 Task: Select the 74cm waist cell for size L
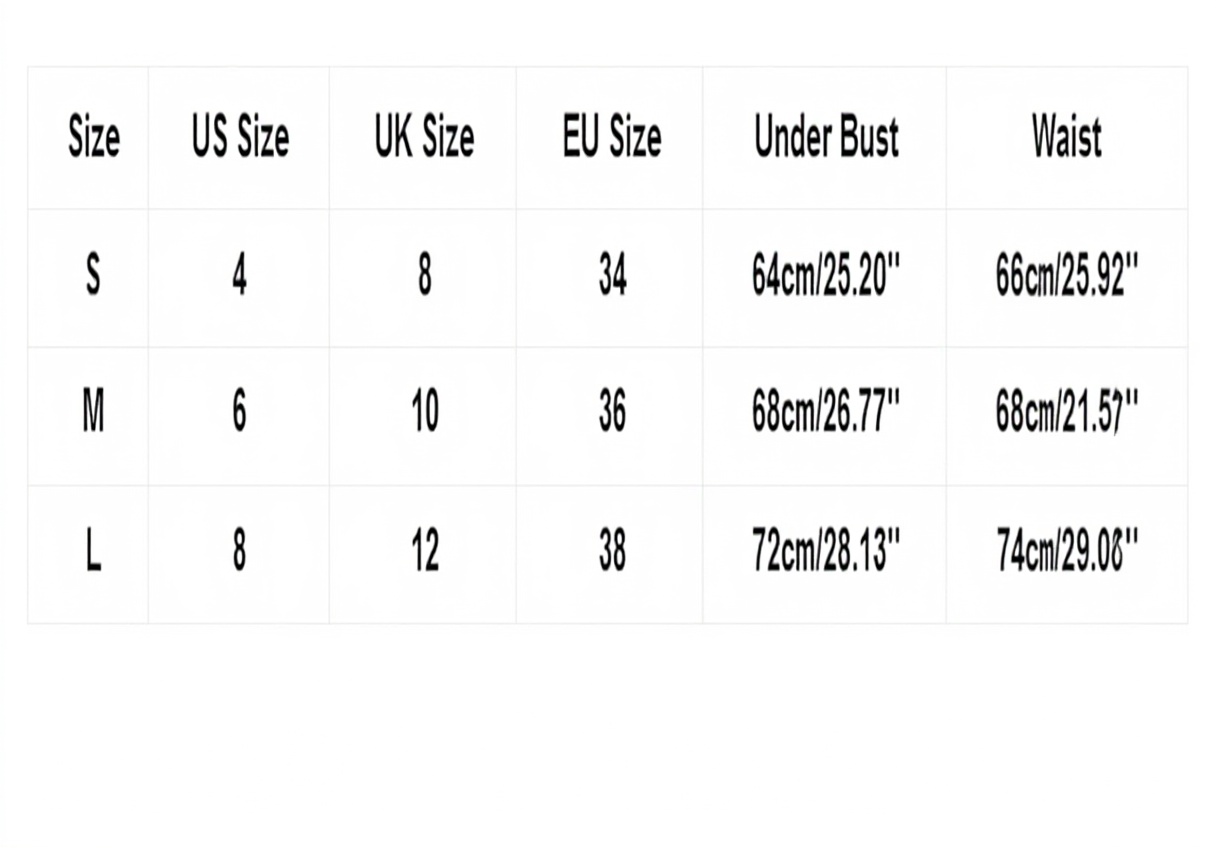pos(1067,551)
